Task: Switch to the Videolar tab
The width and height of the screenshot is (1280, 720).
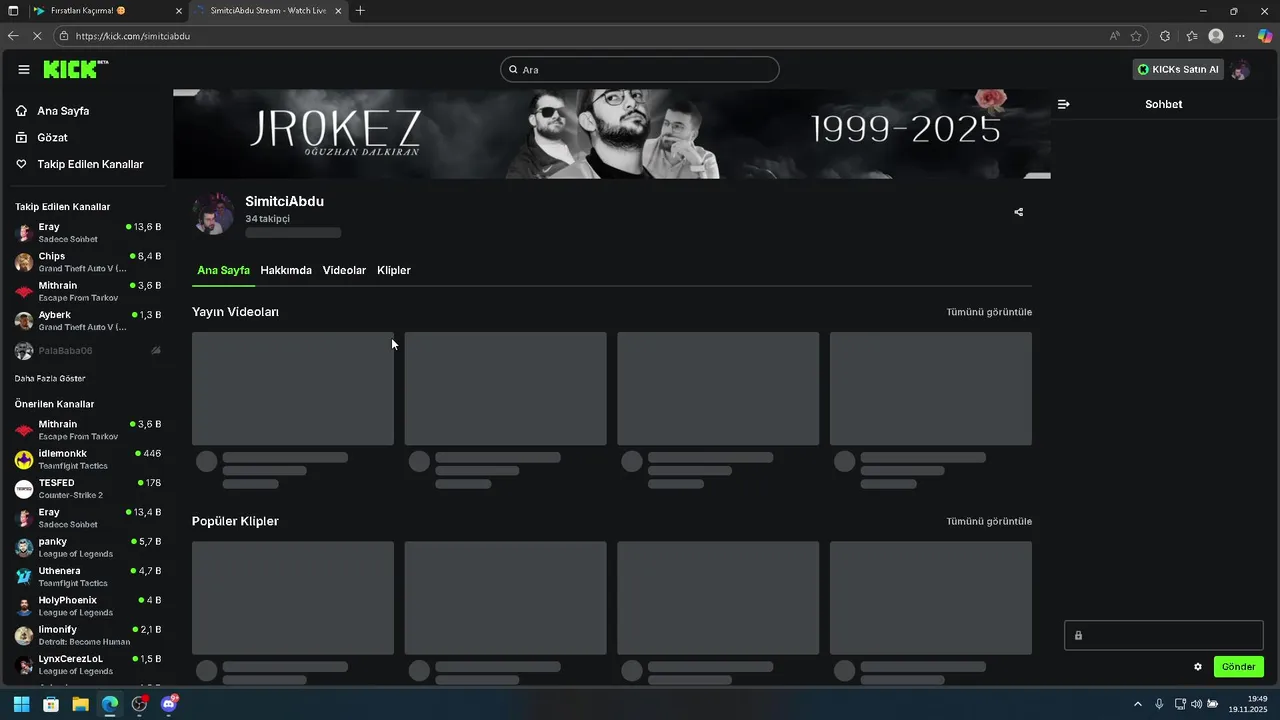Action: click(344, 270)
